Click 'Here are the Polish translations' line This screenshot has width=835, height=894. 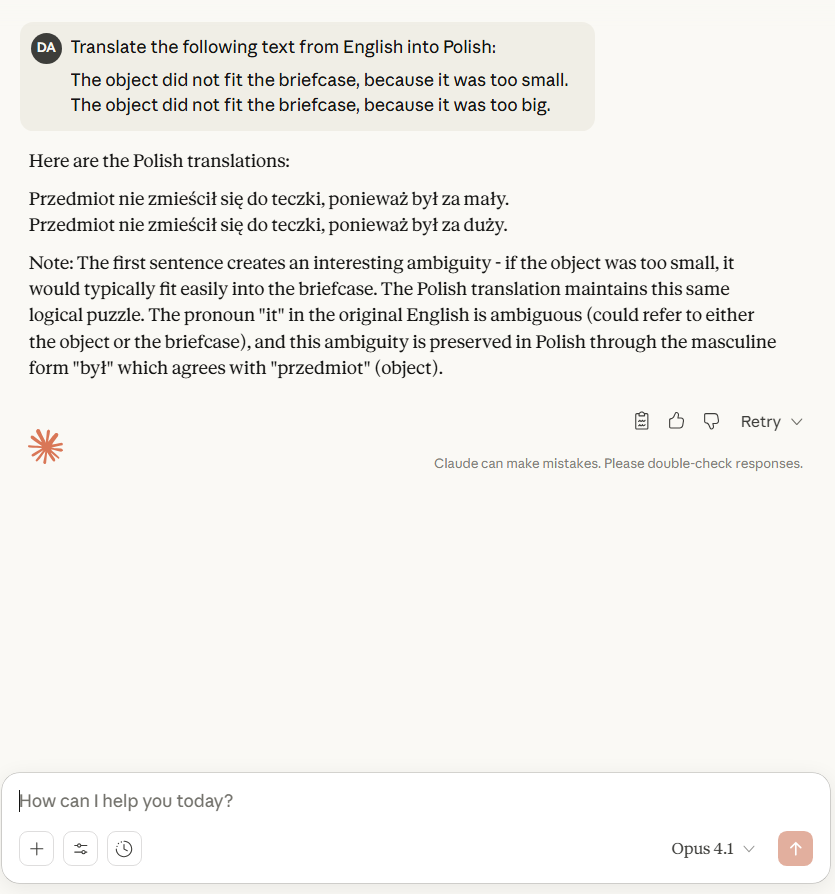[x=159, y=161]
